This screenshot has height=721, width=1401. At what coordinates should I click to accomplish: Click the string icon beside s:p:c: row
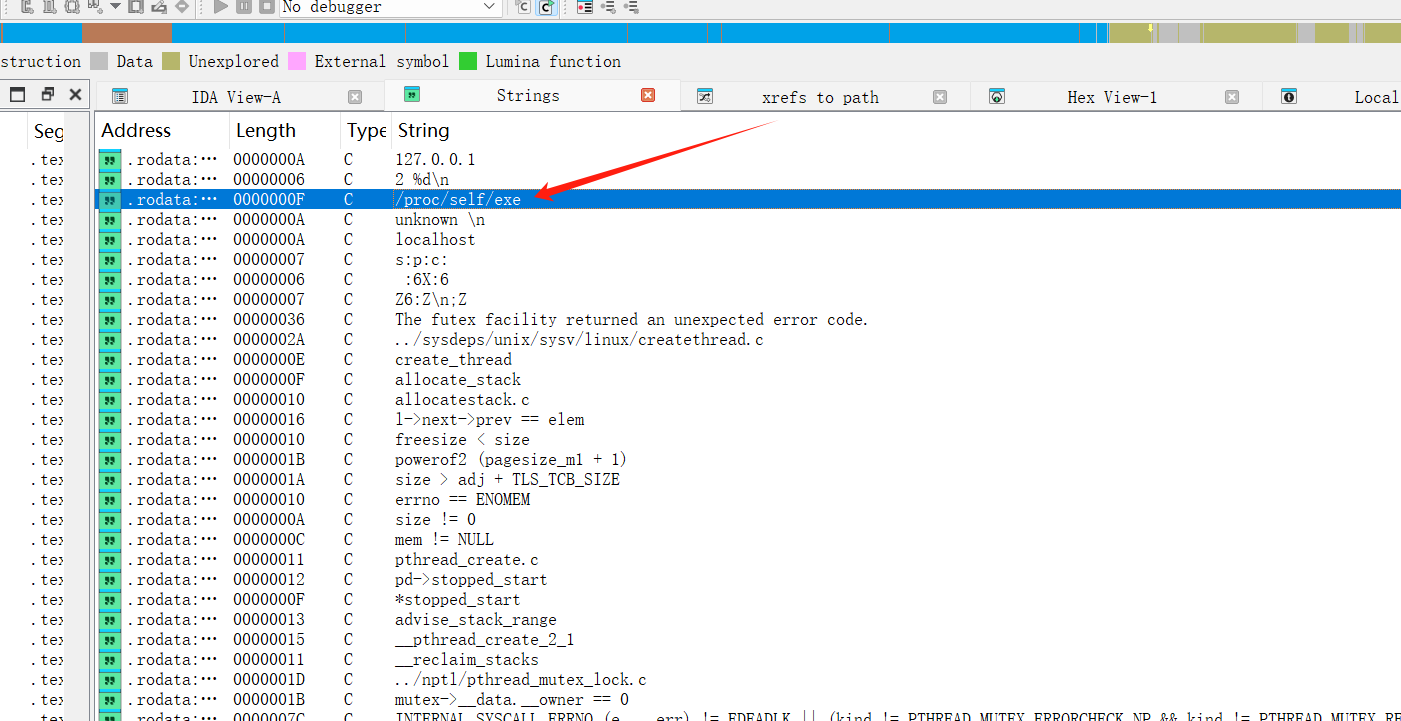tap(109, 260)
